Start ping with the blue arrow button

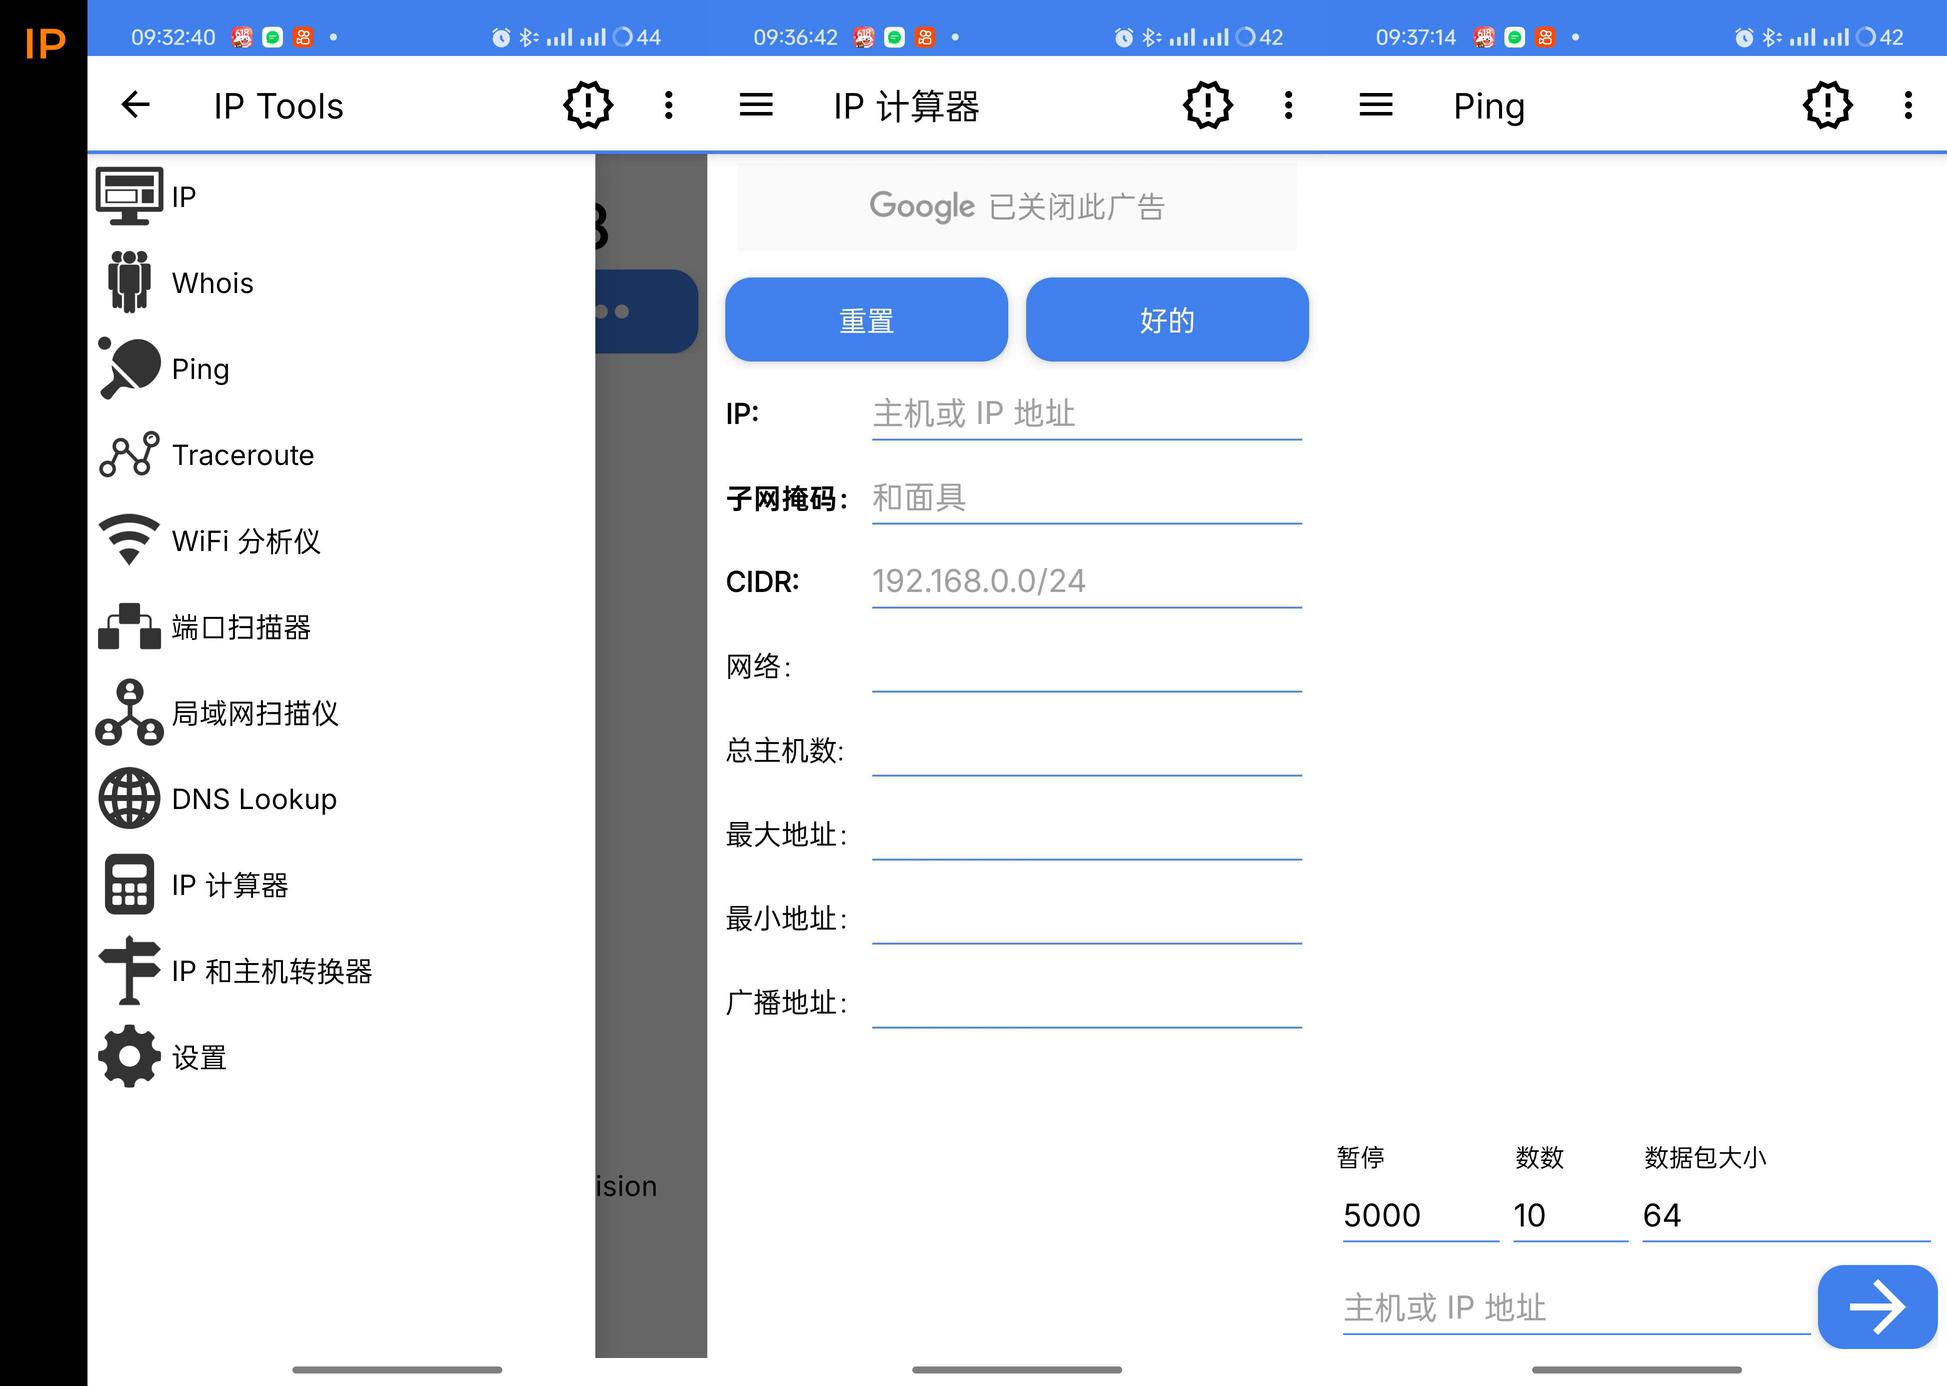(1876, 1306)
